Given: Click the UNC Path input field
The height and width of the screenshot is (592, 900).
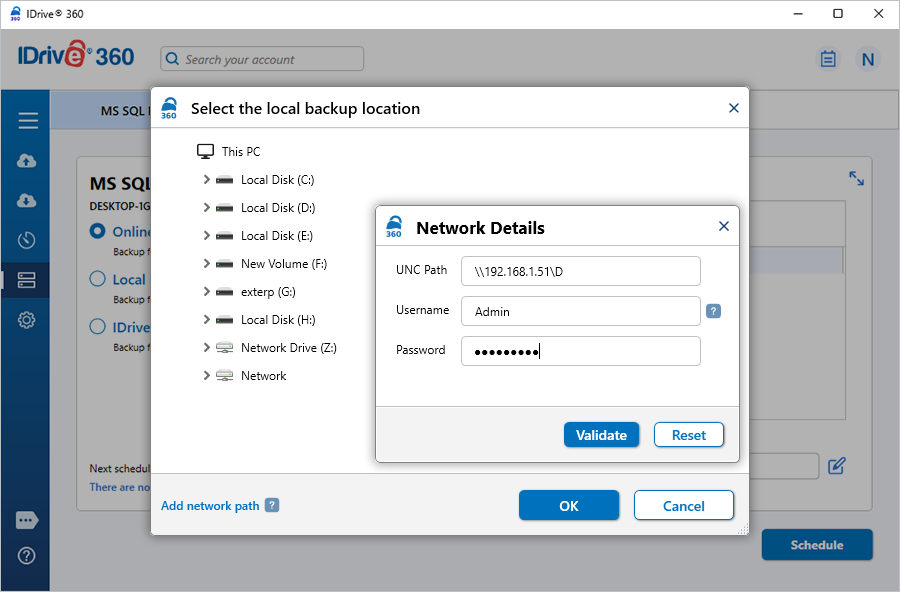Looking at the screenshot, I should pyautogui.click(x=580, y=271).
